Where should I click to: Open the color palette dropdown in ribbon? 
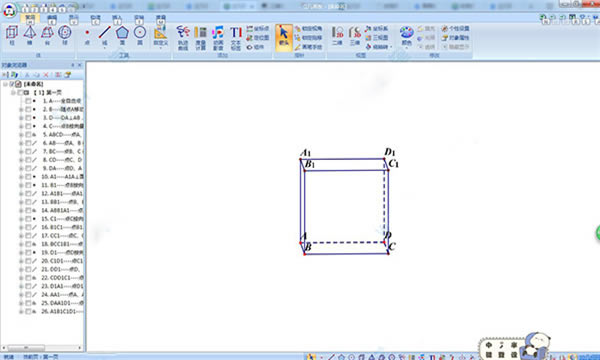[406, 36]
